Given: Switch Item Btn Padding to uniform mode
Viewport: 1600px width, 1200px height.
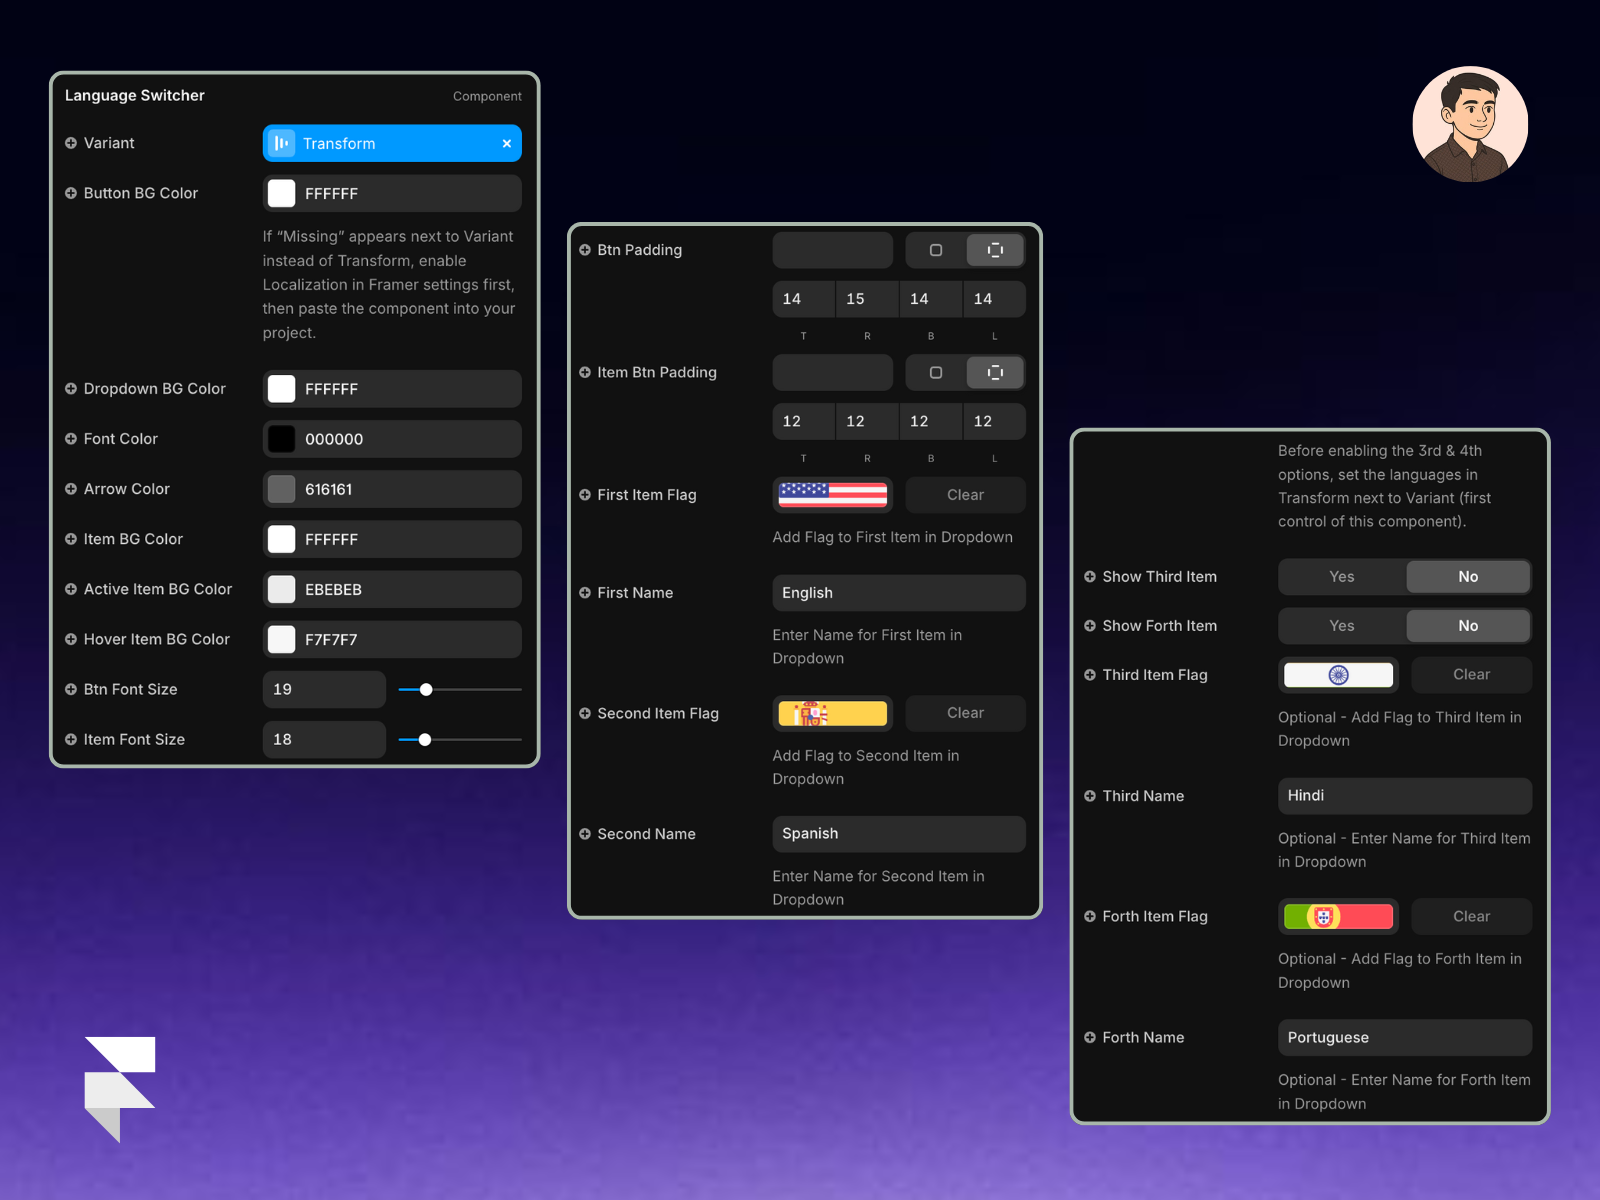Looking at the screenshot, I should point(934,372).
